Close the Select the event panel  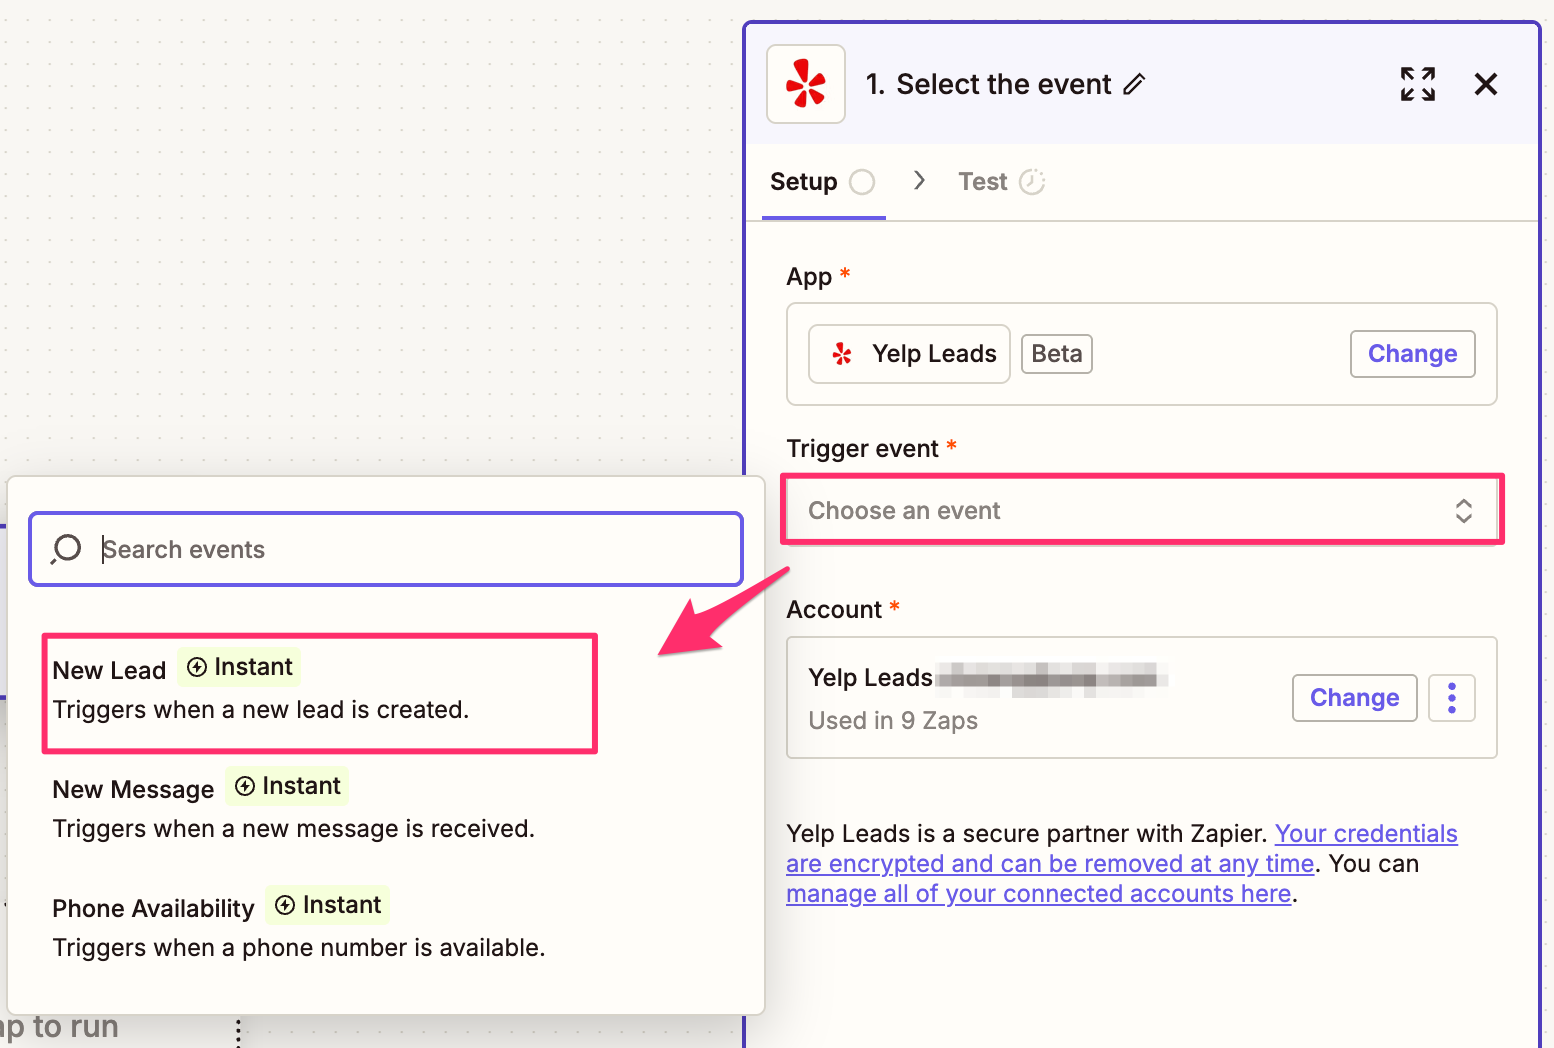click(x=1486, y=84)
